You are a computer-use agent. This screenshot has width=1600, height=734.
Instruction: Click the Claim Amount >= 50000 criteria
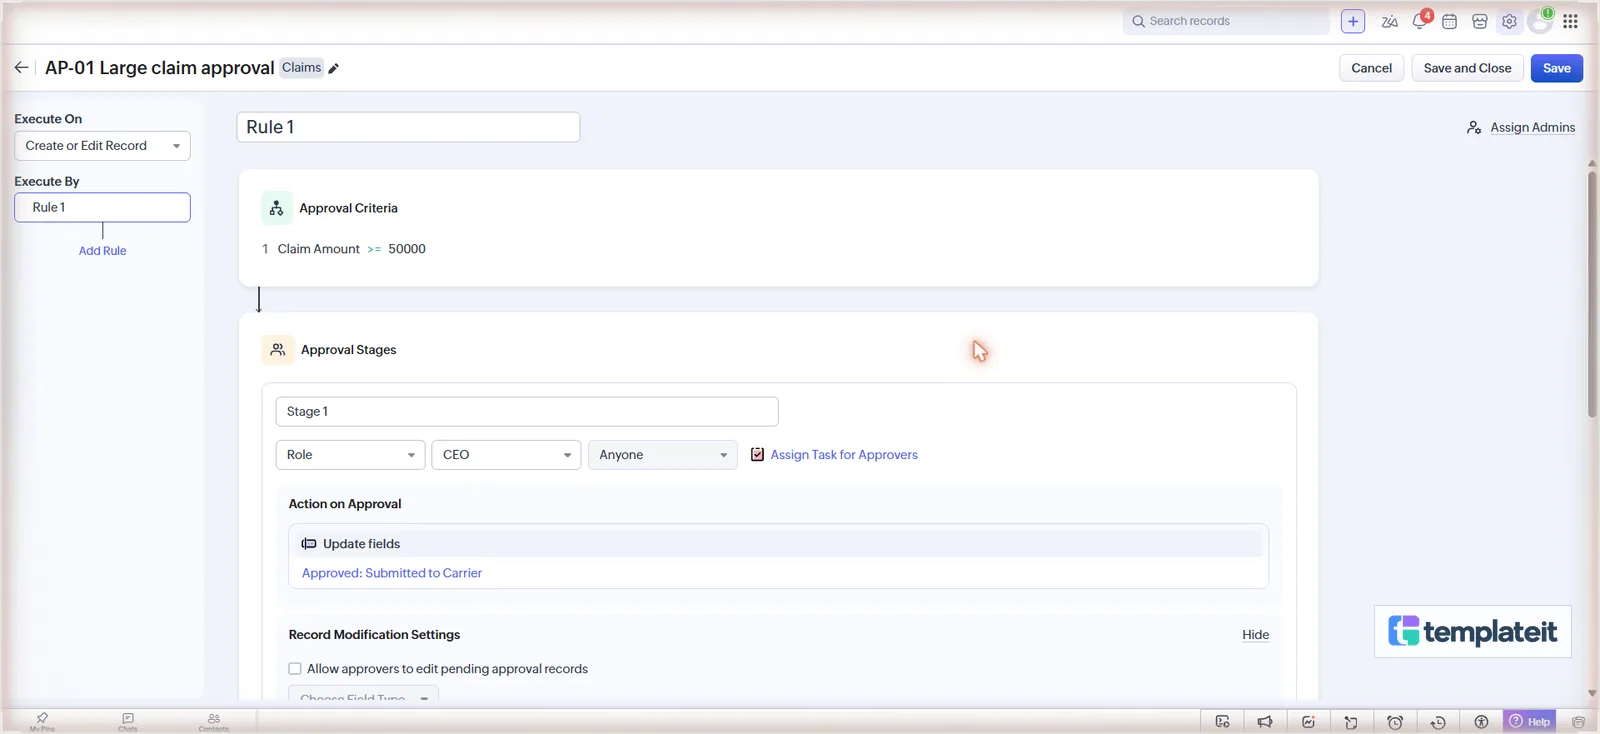tap(351, 249)
